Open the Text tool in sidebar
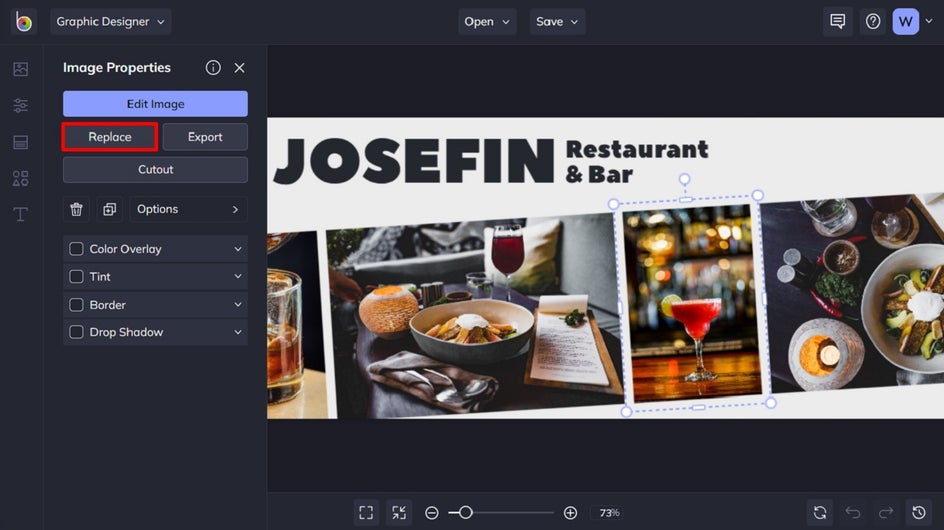This screenshot has width=944, height=530. tap(20, 214)
